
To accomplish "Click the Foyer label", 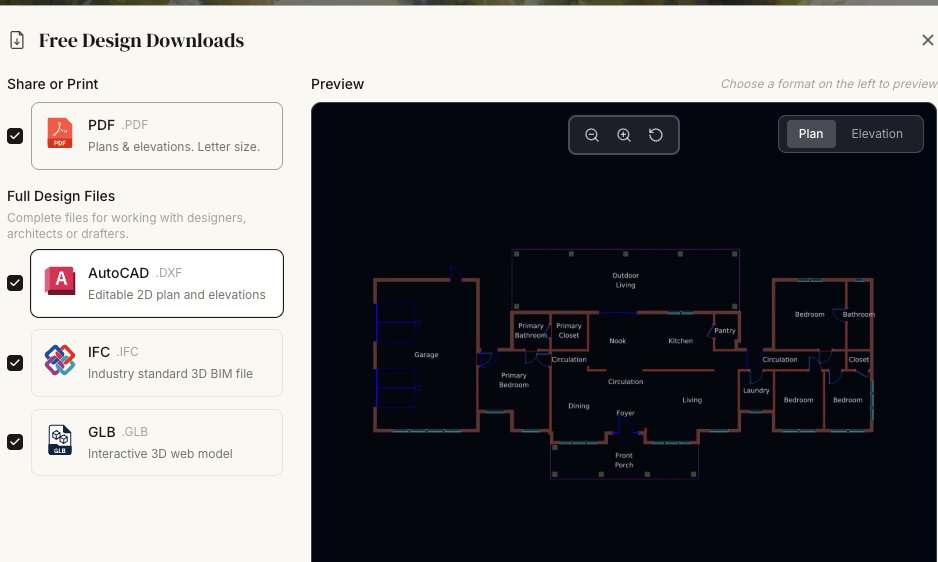I will (625, 413).
